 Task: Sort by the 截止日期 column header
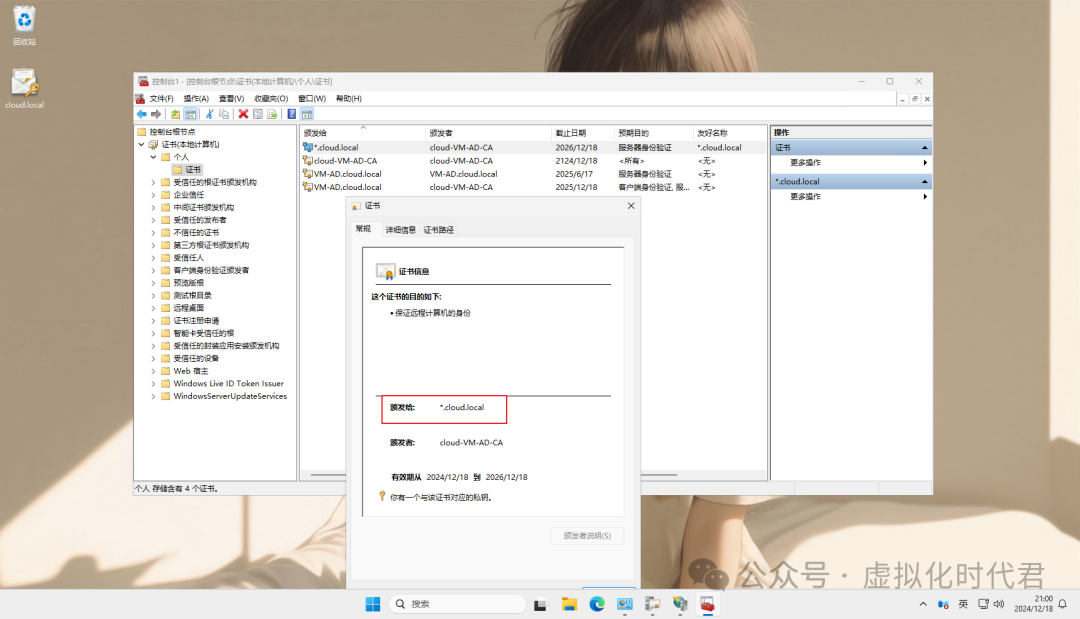(x=583, y=133)
